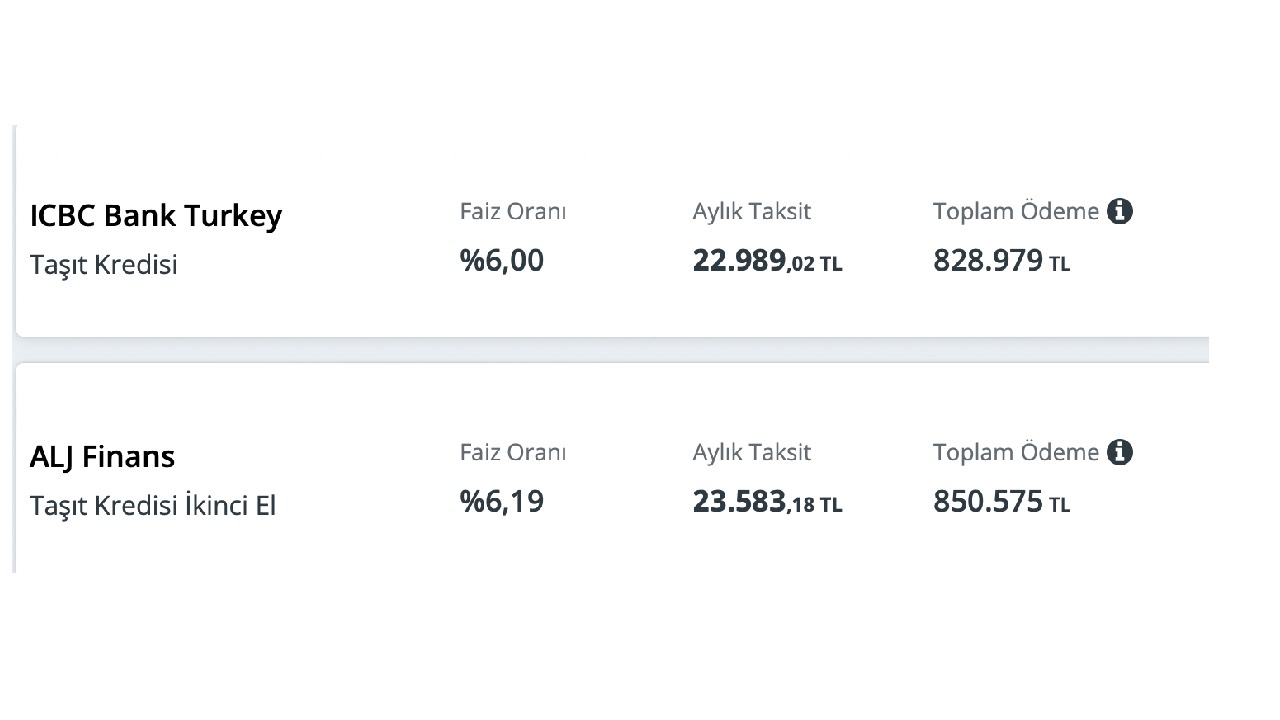
Task: Click the %6,19 interest rate value
Action: coord(501,501)
